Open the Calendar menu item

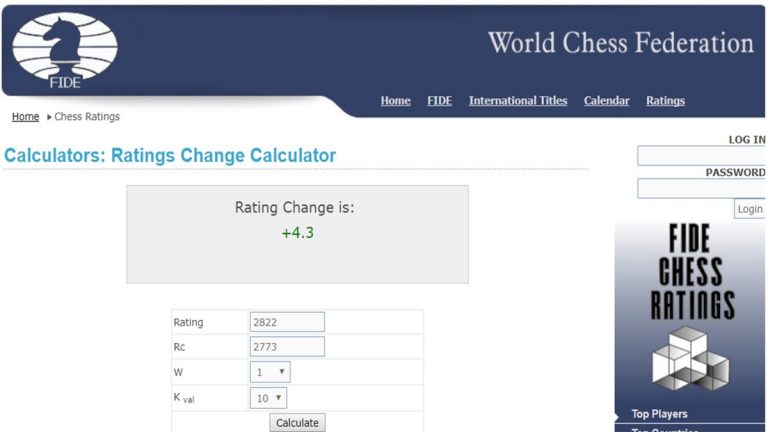point(606,100)
